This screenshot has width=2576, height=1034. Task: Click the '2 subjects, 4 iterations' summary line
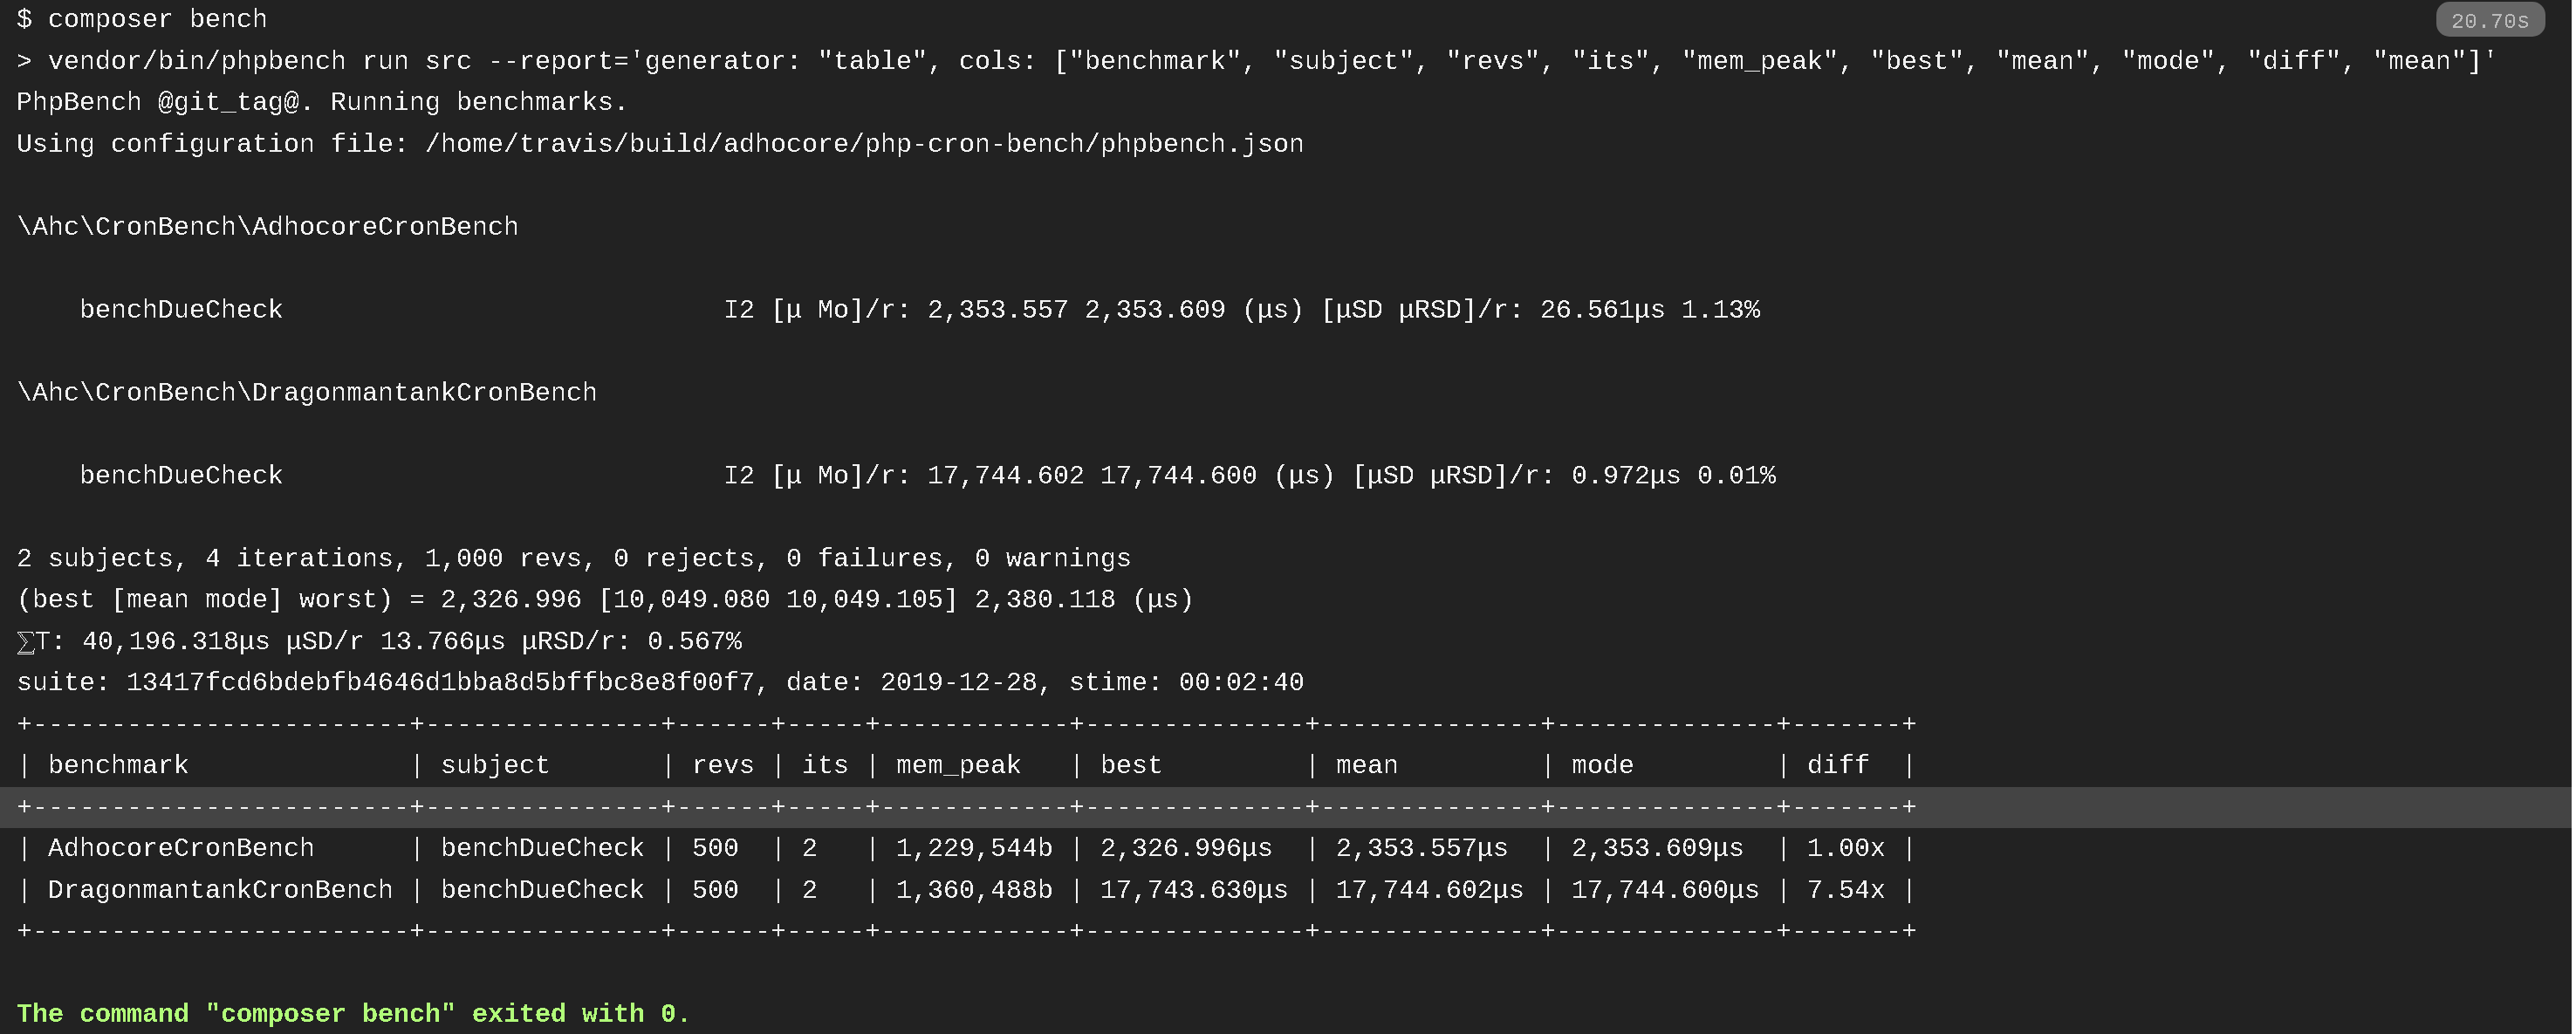(574, 559)
